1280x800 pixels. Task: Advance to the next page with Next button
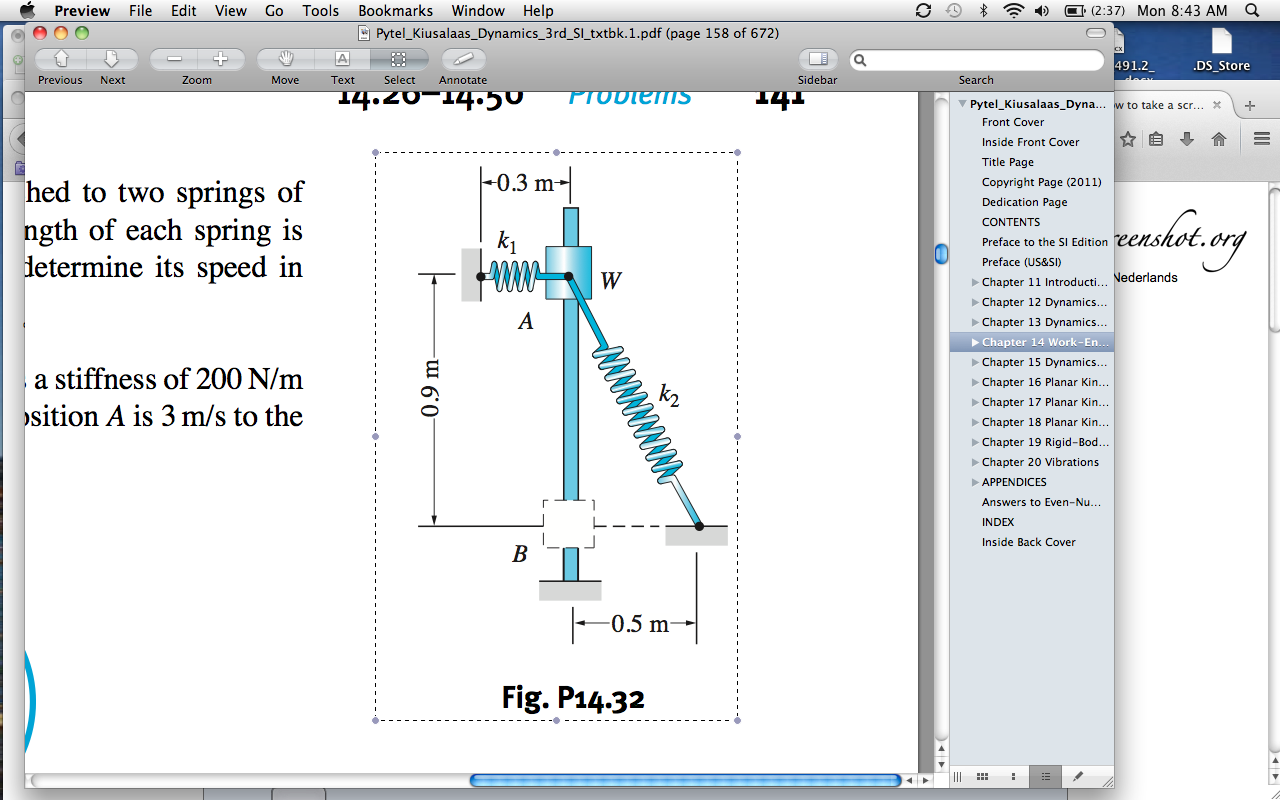point(112,59)
